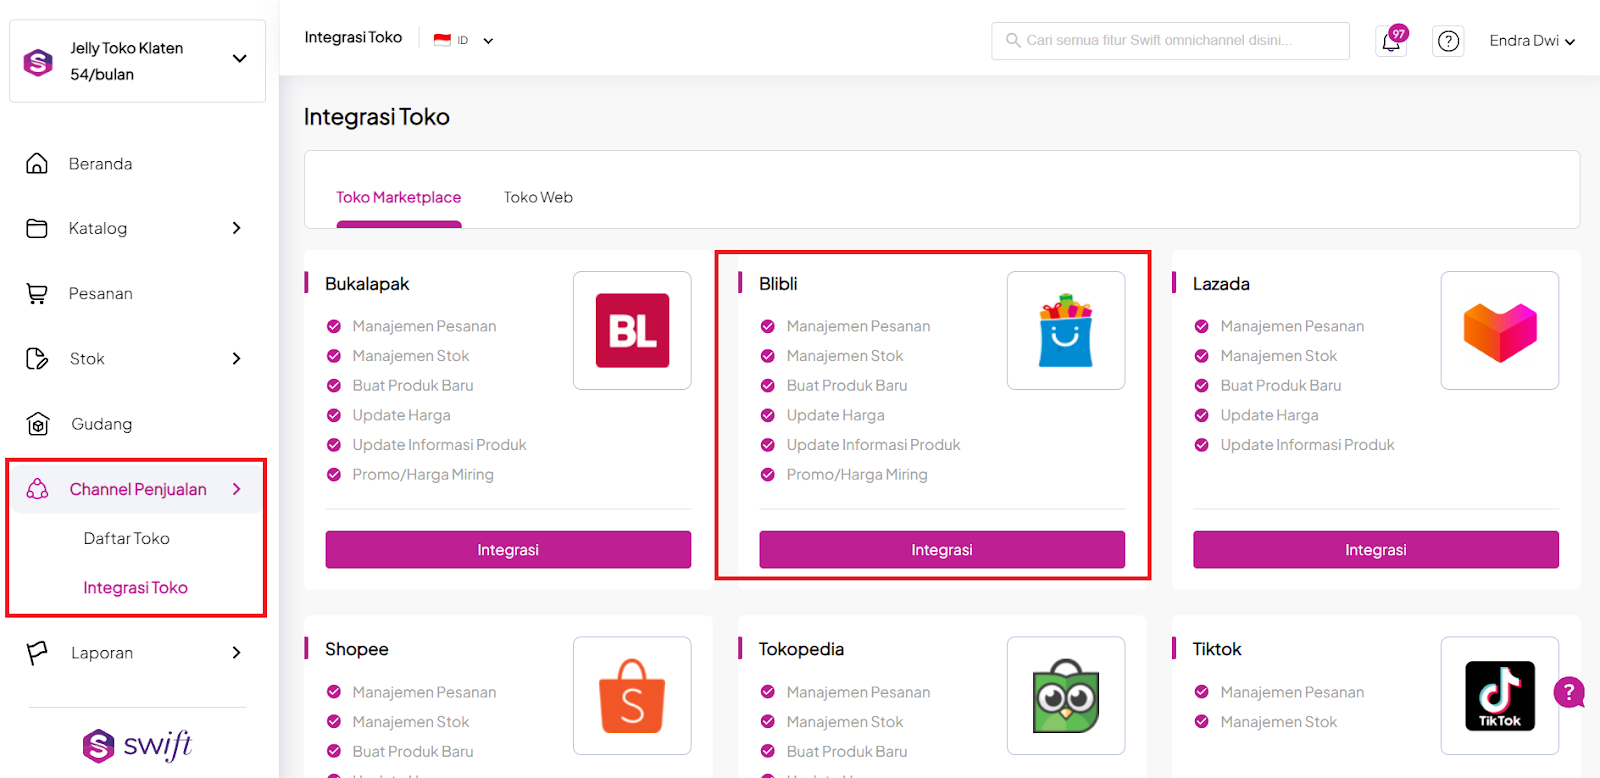
Task: Click Blibli Manajemen Stok checkmark
Action: 768,356
